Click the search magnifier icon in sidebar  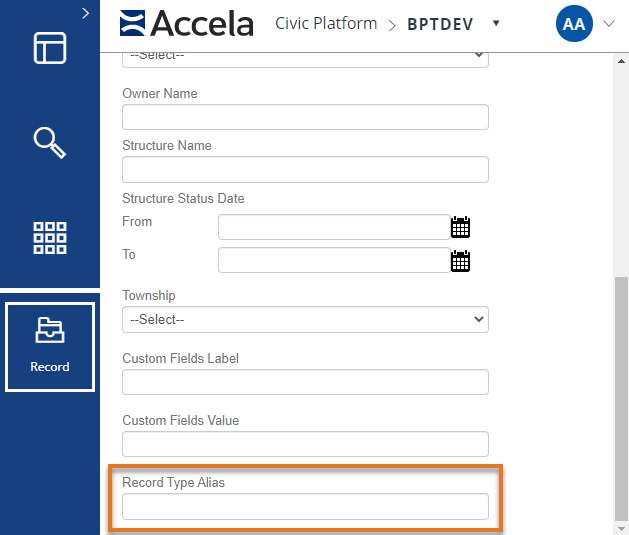49,143
